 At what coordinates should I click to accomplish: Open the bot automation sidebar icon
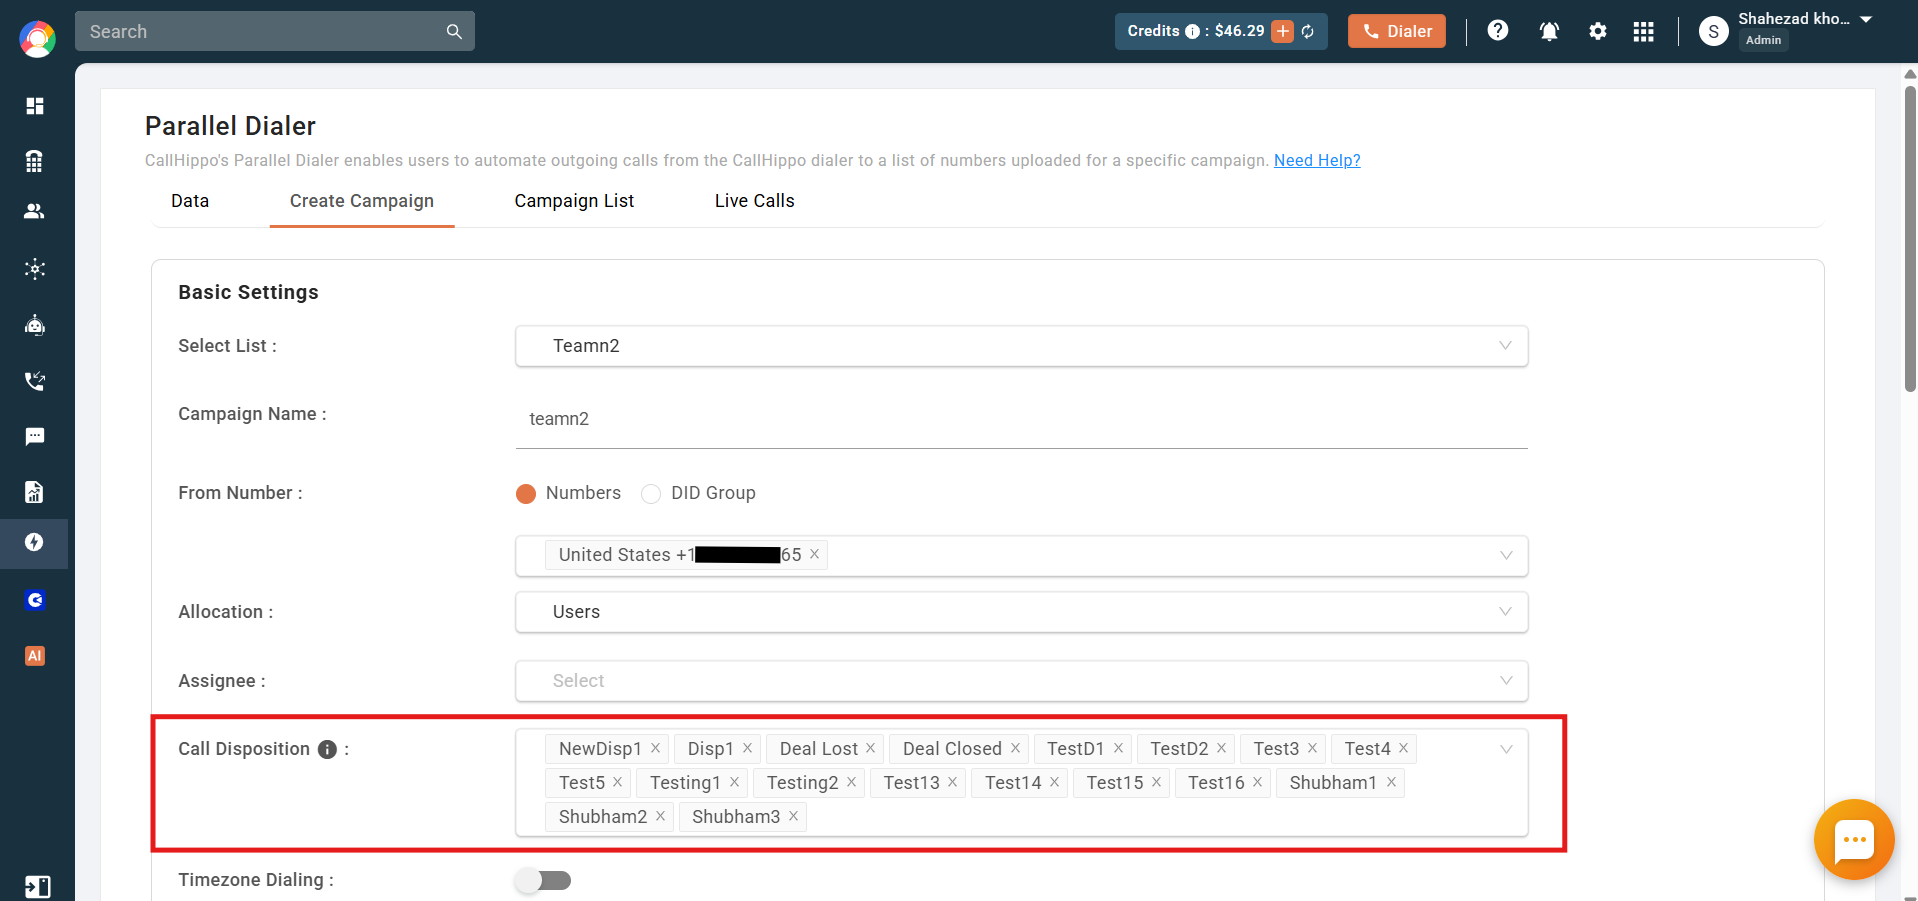point(35,325)
